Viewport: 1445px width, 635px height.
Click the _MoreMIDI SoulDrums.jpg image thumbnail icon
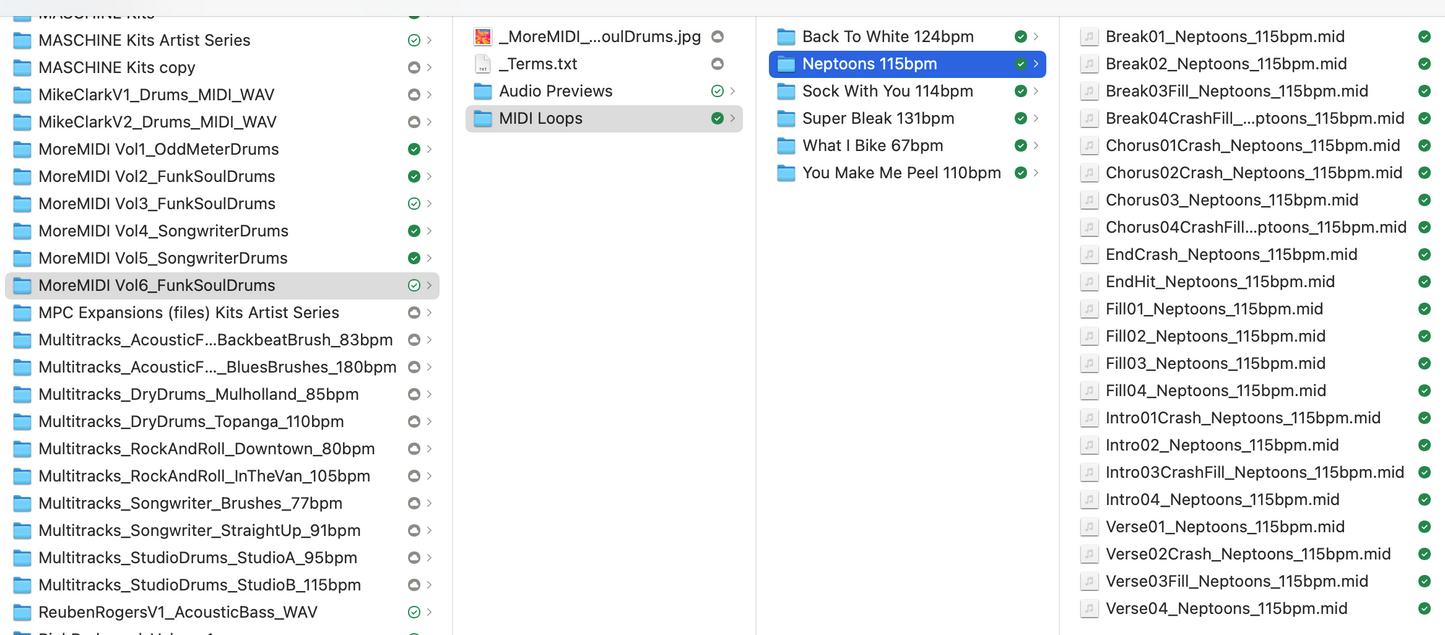[483, 37]
